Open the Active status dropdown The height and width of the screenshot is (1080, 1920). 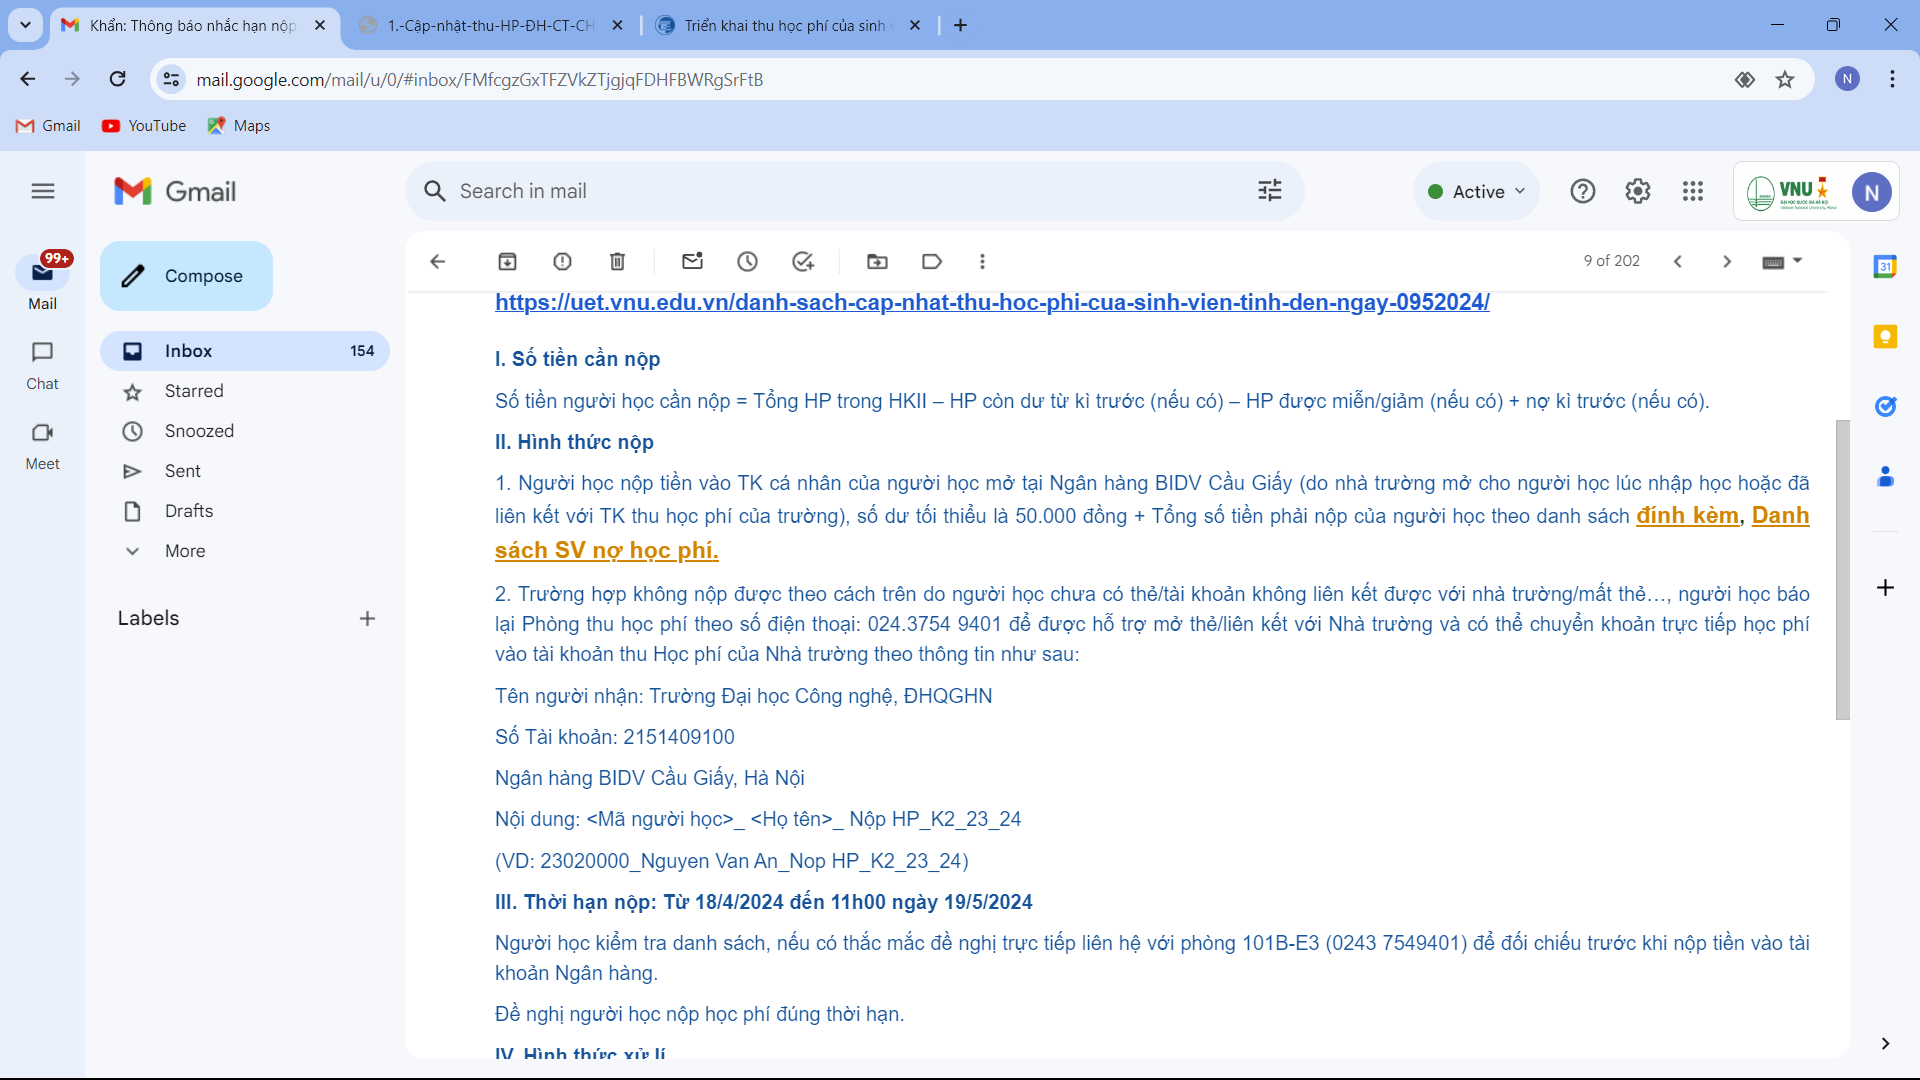[x=1477, y=191]
